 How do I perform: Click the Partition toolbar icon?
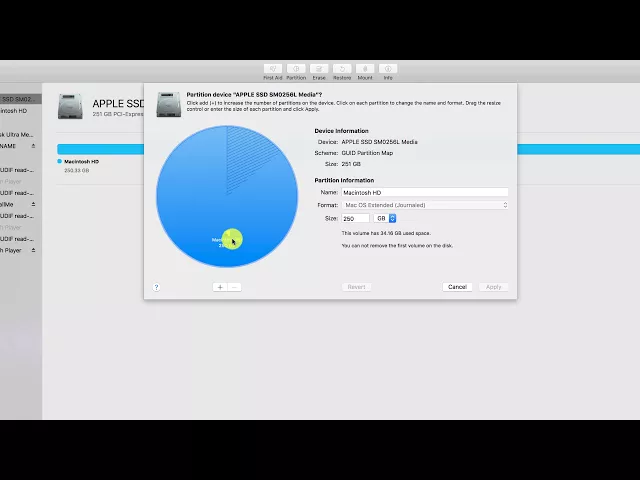pos(296,69)
